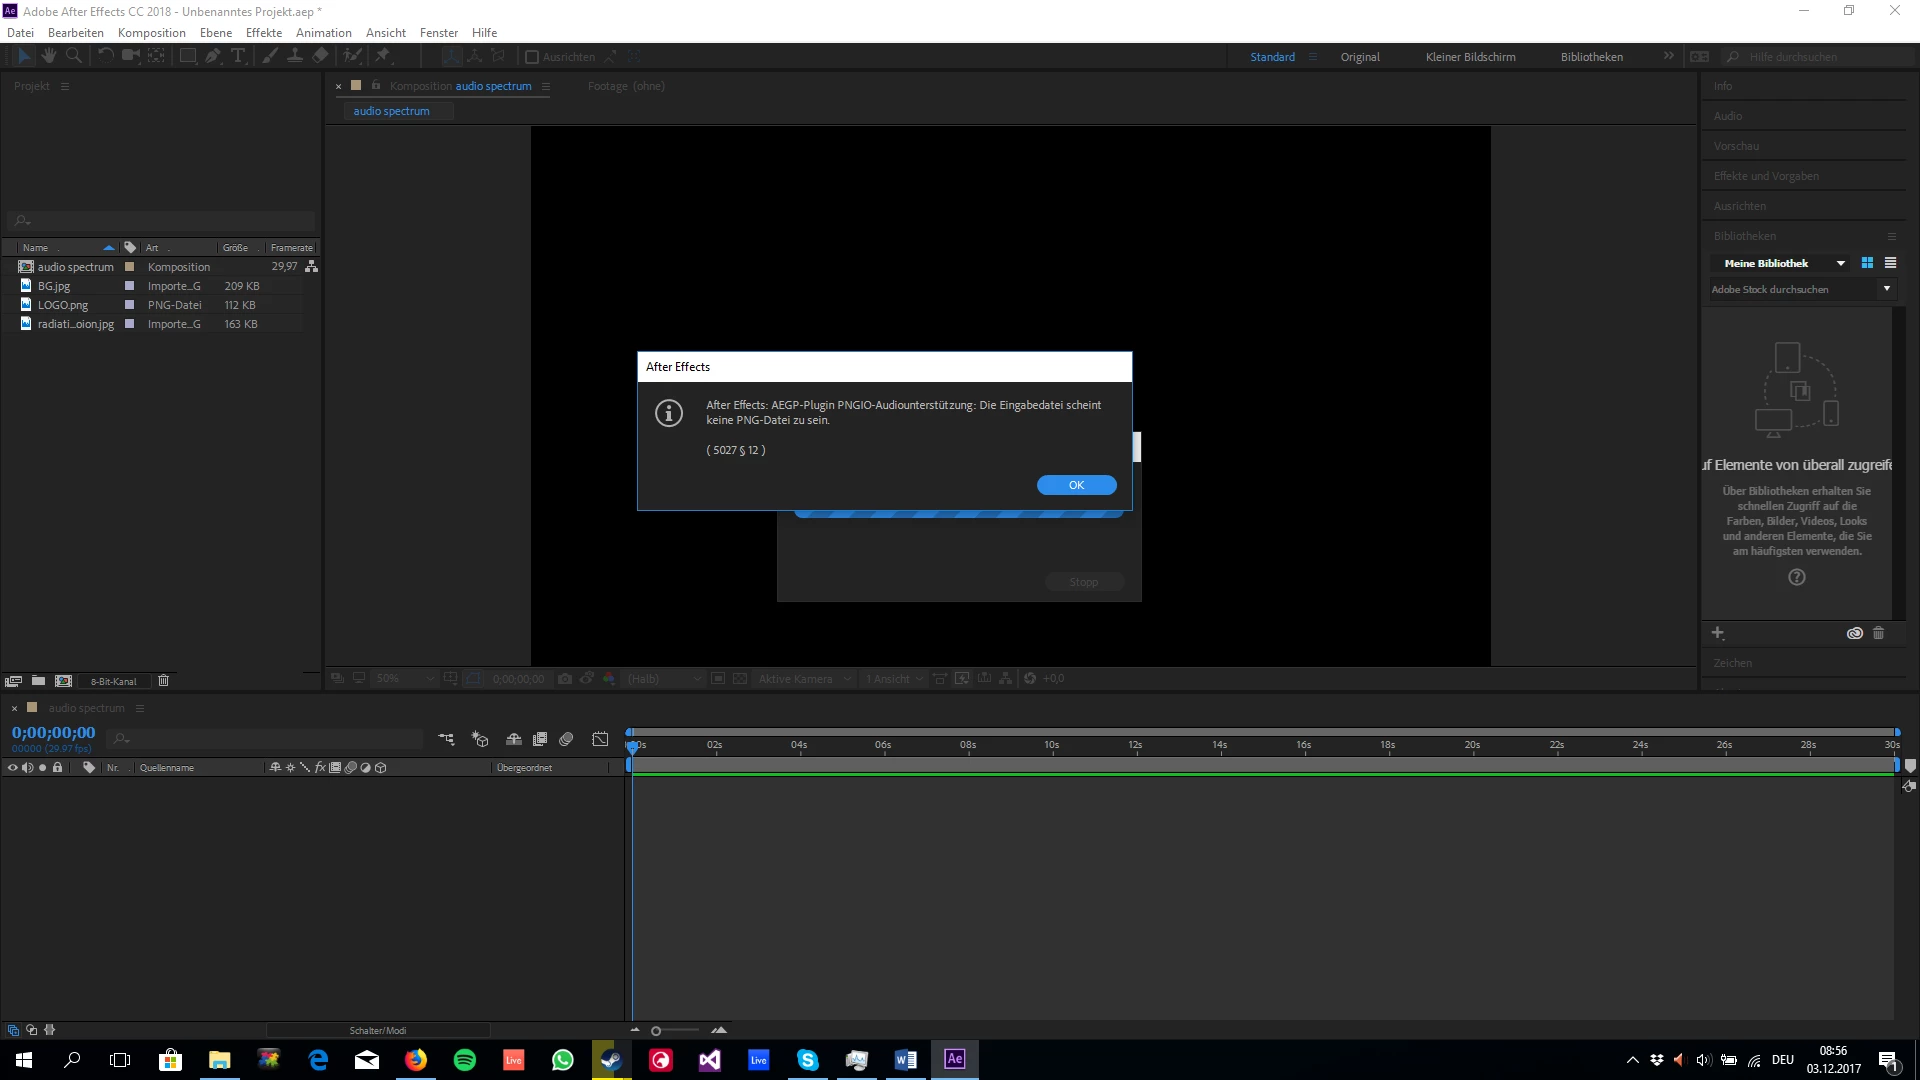Toggle Motion Blur switch in timeline
This screenshot has width=1920, height=1080.
tap(566, 739)
